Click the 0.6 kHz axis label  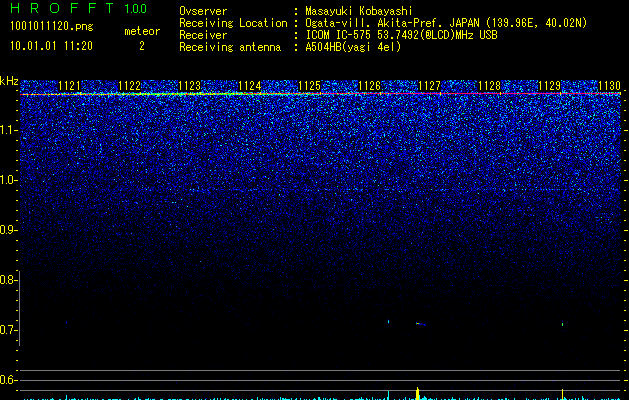click(8, 380)
